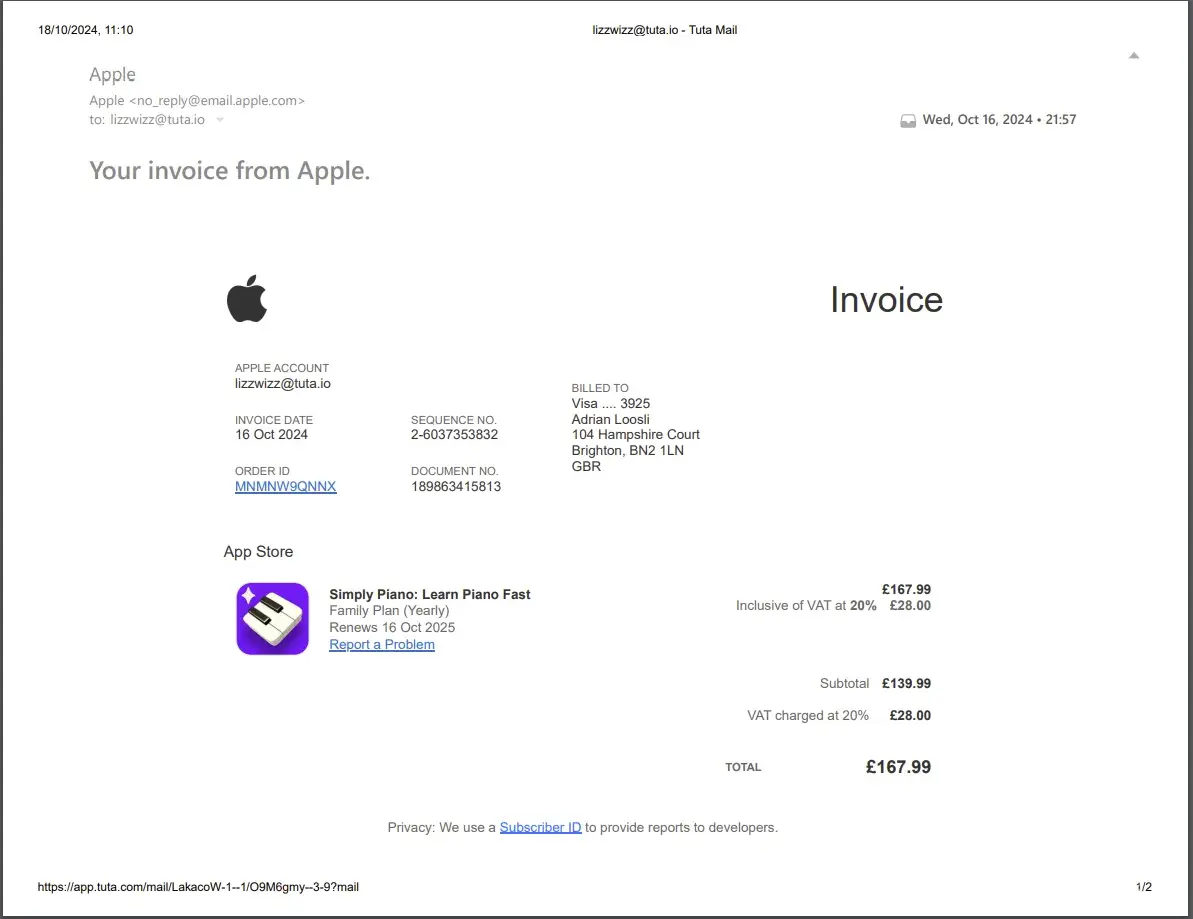
Task: Click the inbox icon beside the email date
Action: (908, 120)
